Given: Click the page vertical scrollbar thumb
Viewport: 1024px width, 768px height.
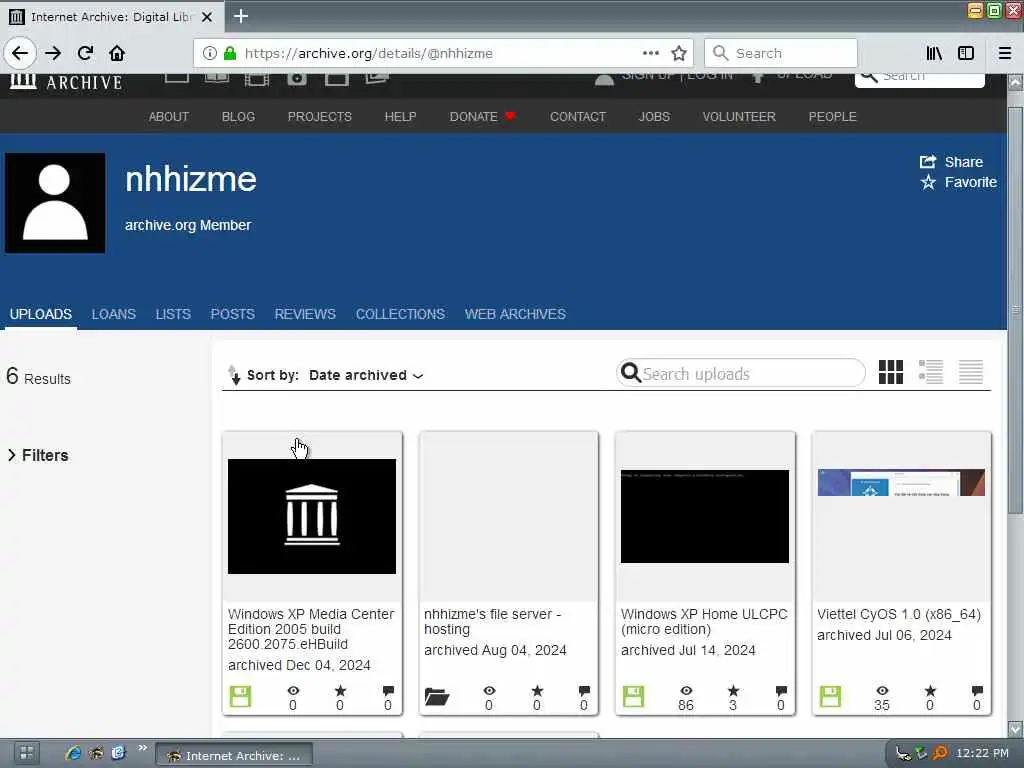Looking at the screenshot, I should click(x=1016, y=310).
